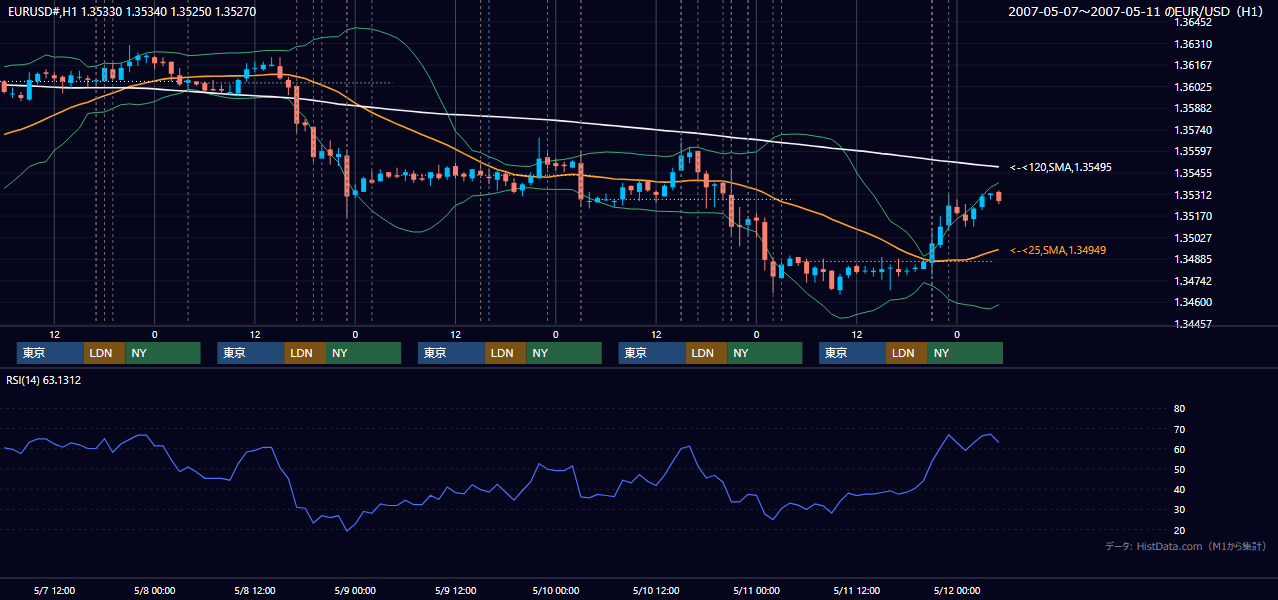Click price axis value 1.34885

1193,260
